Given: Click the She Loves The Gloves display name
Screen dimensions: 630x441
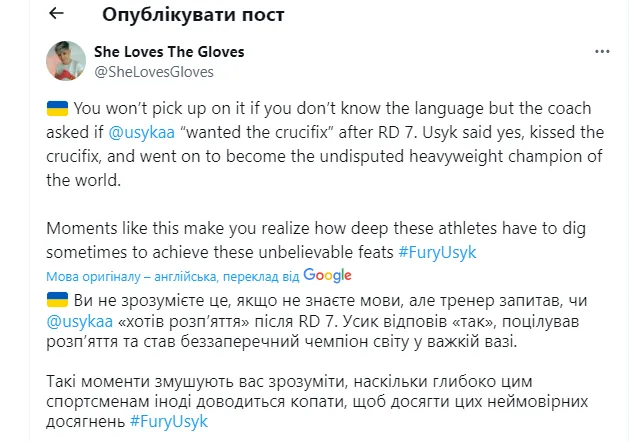Looking at the screenshot, I should pyautogui.click(x=168, y=51).
